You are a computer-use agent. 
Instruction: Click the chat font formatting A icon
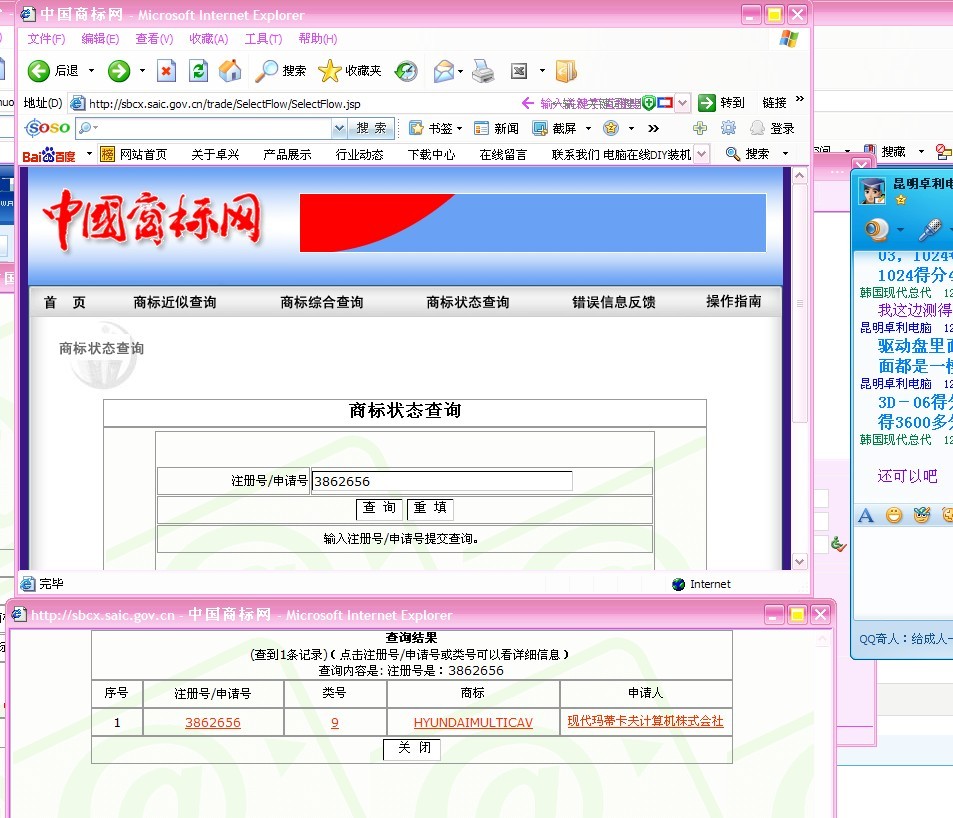pyautogui.click(x=866, y=515)
